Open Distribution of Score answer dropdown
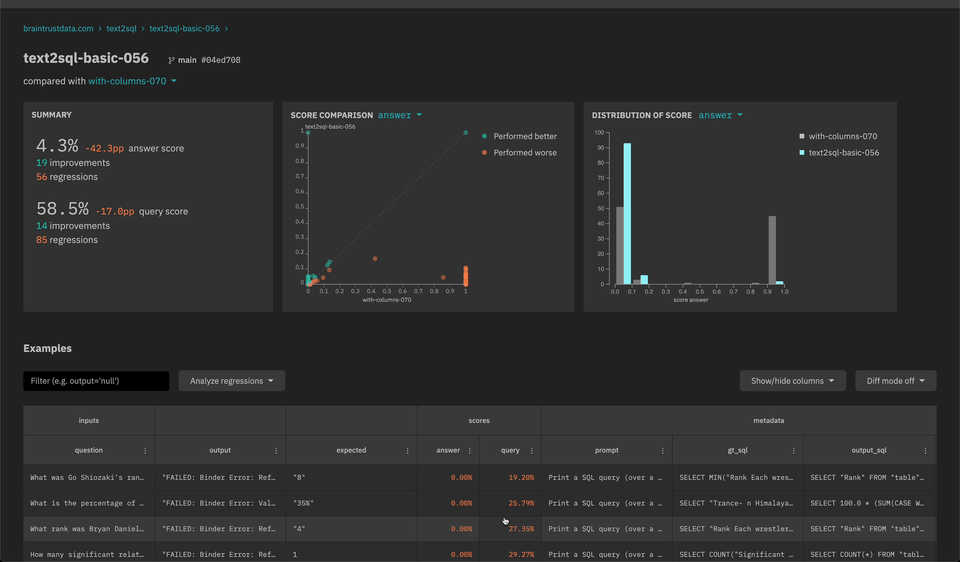960x562 pixels. (720, 115)
